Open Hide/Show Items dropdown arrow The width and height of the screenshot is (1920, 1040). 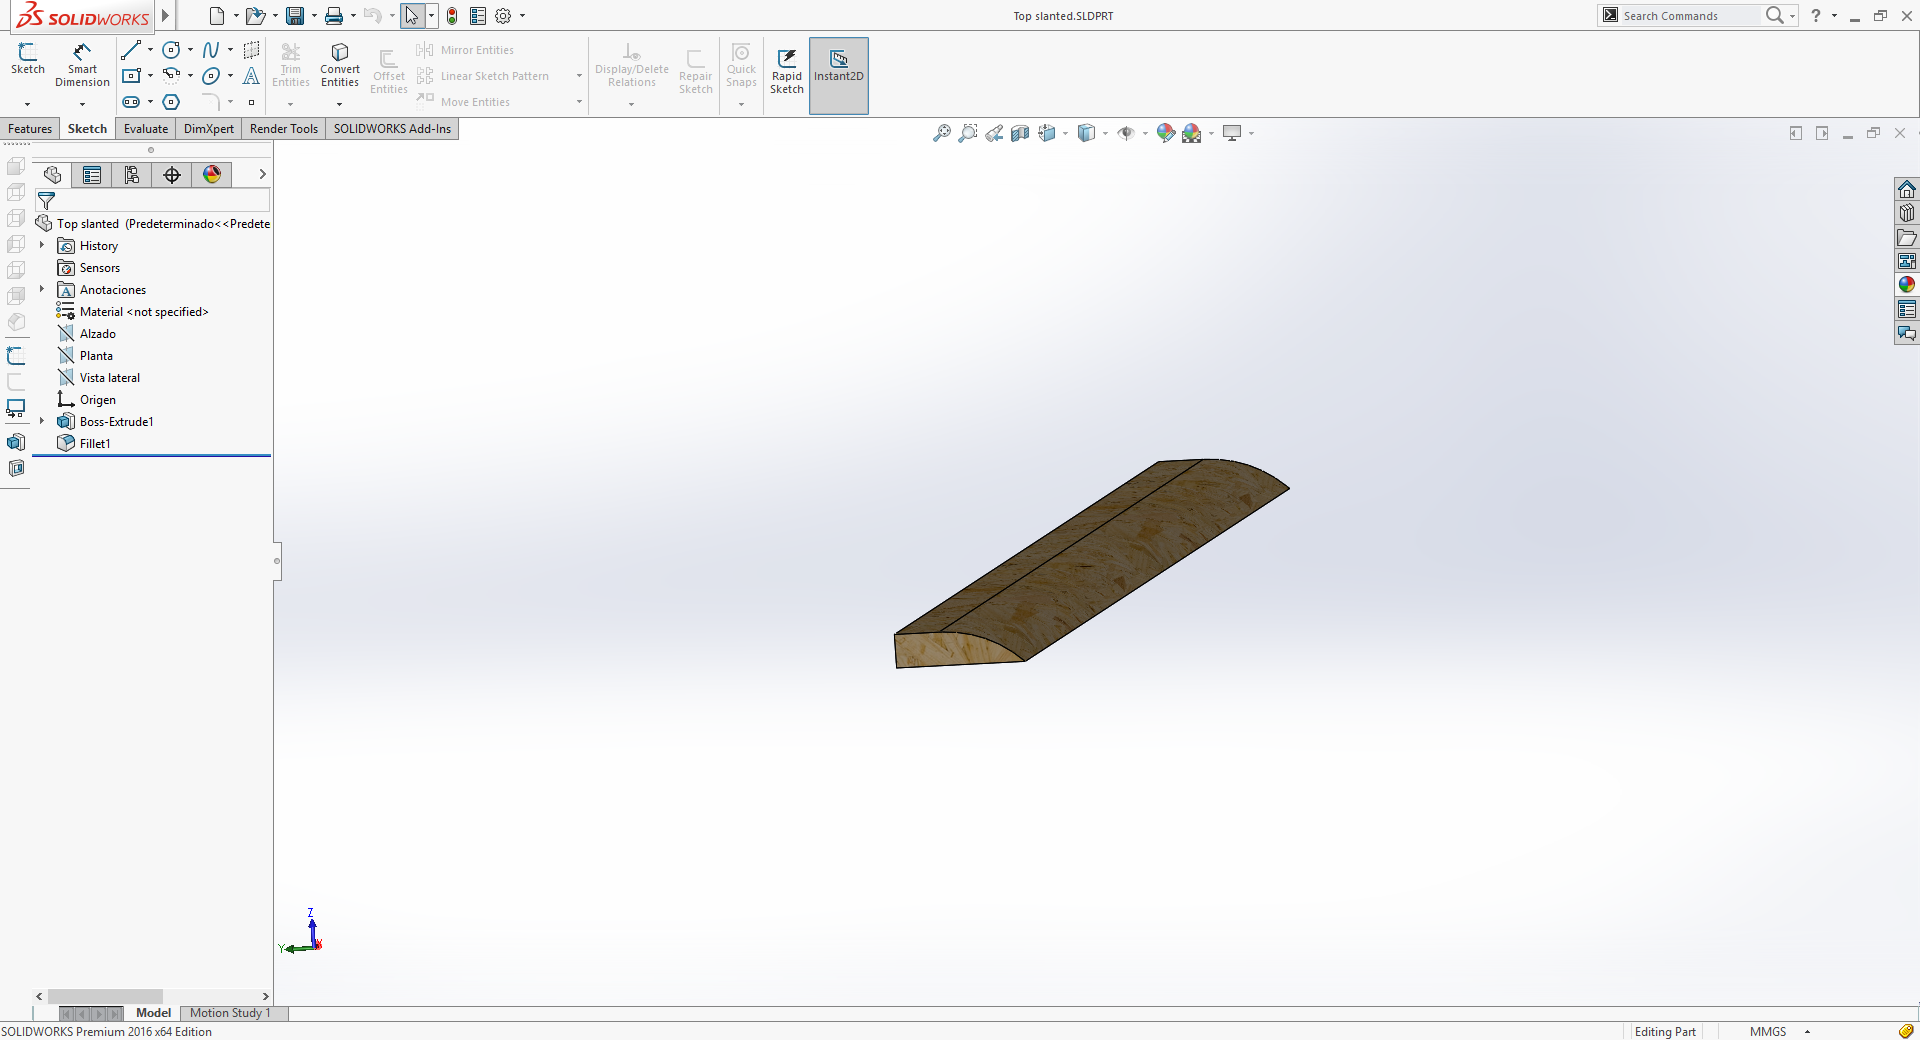(x=1145, y=133)
